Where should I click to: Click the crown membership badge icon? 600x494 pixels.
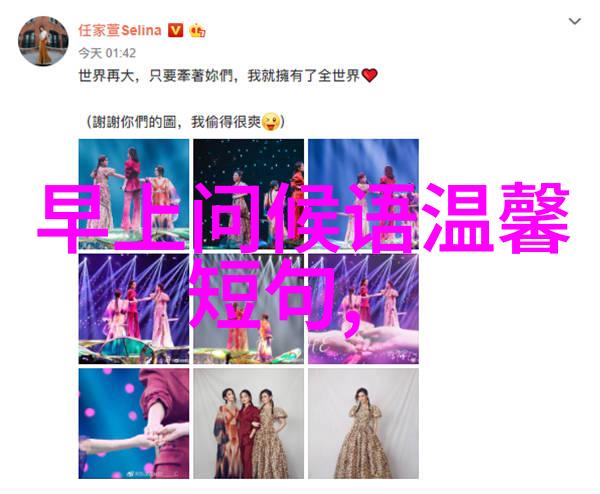197,30
